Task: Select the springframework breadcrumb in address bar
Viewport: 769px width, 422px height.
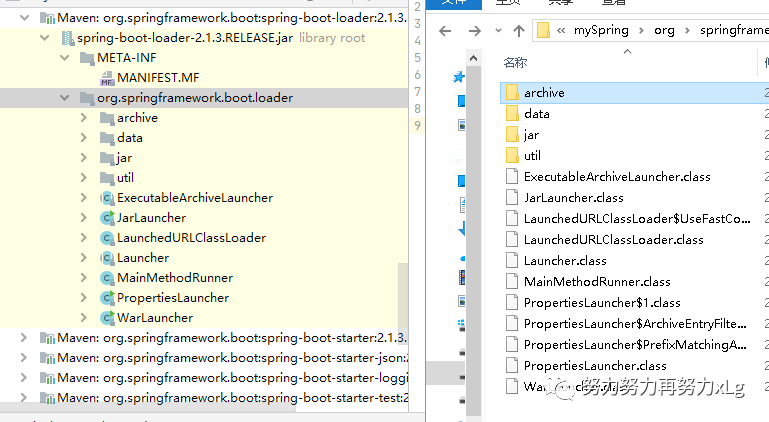Action: 734,30
